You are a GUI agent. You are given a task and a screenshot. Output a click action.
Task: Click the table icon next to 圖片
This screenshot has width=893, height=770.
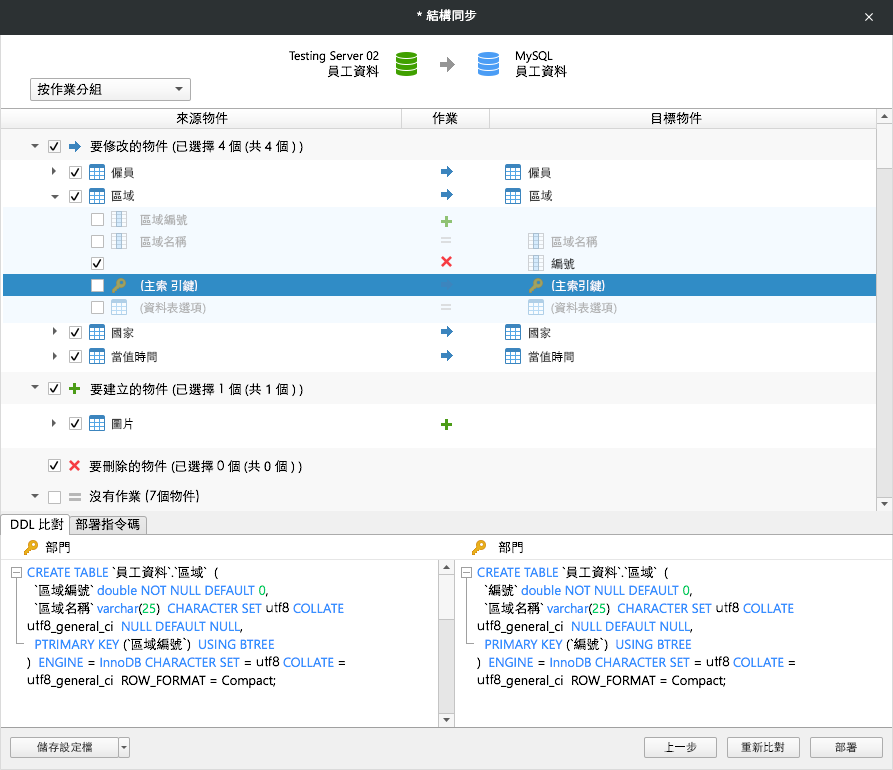(96, 422)
